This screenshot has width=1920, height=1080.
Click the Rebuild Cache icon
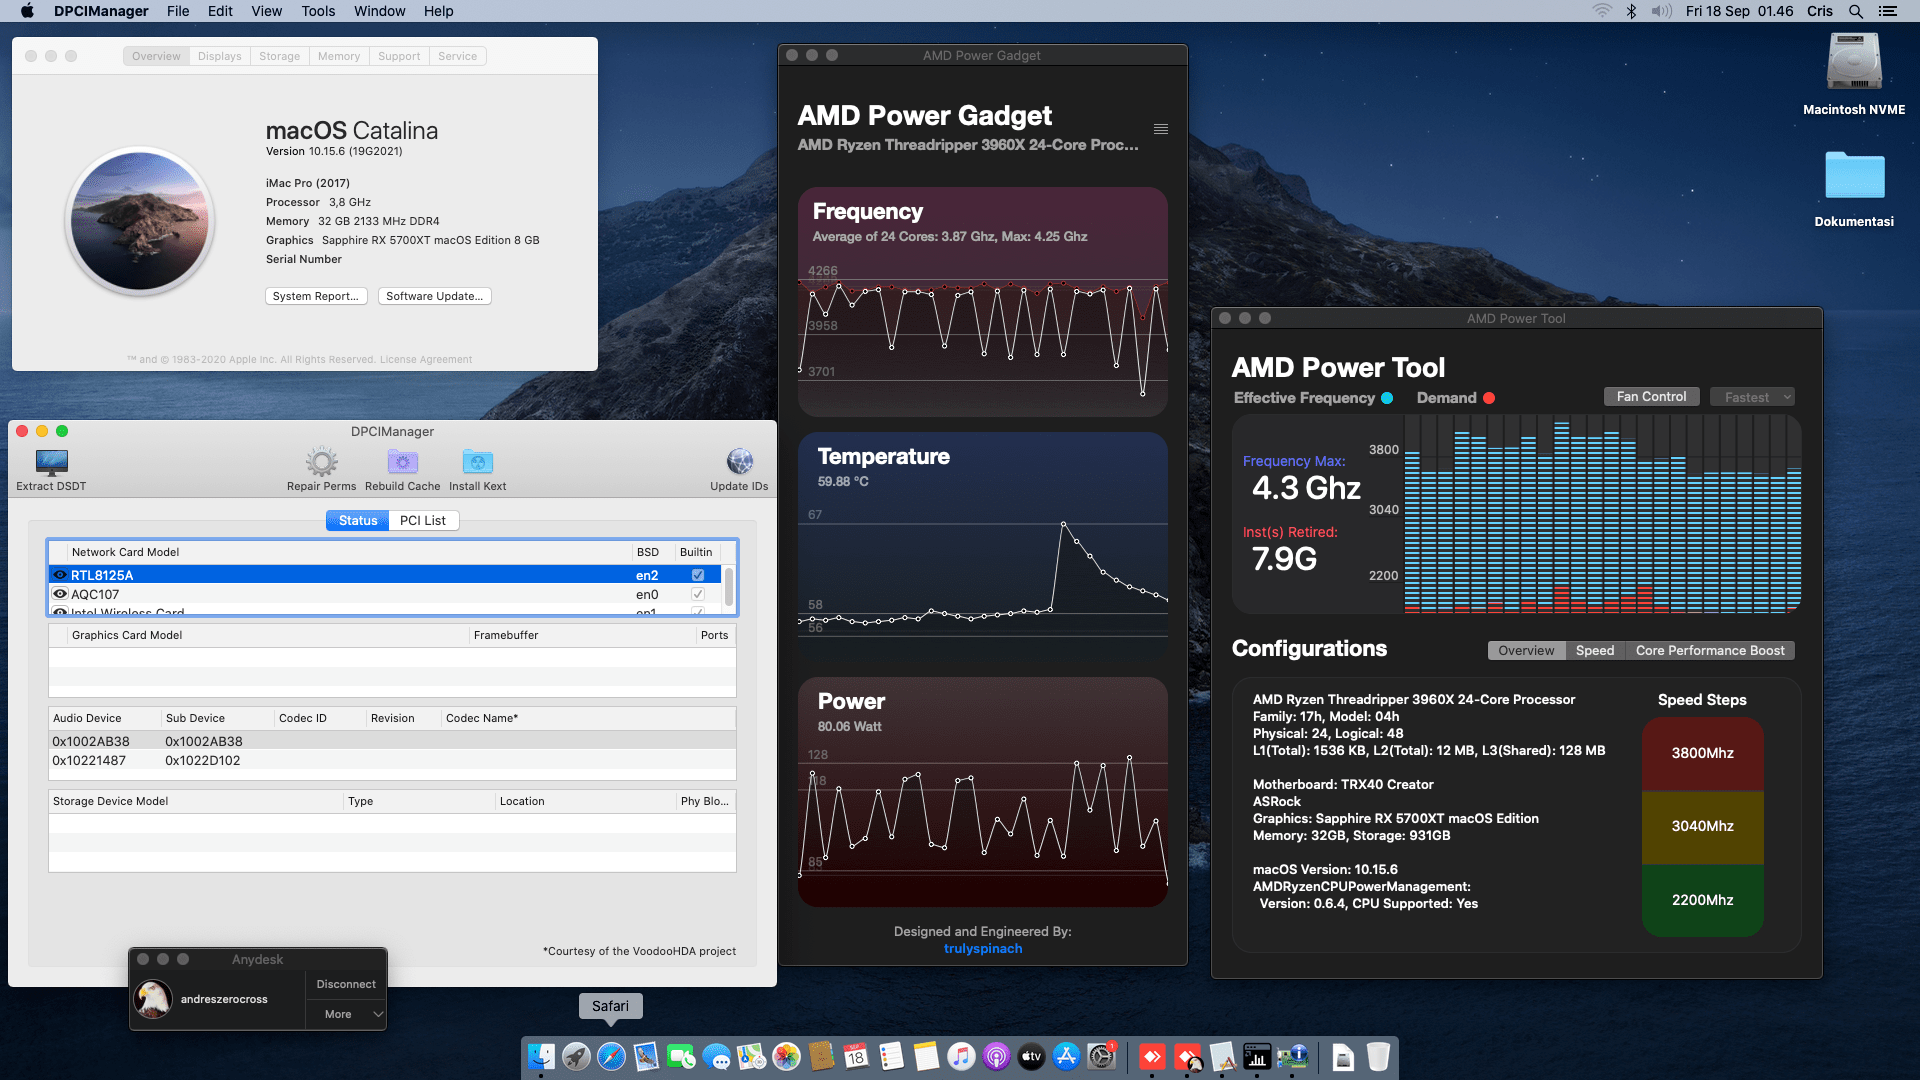coord(402,462)
